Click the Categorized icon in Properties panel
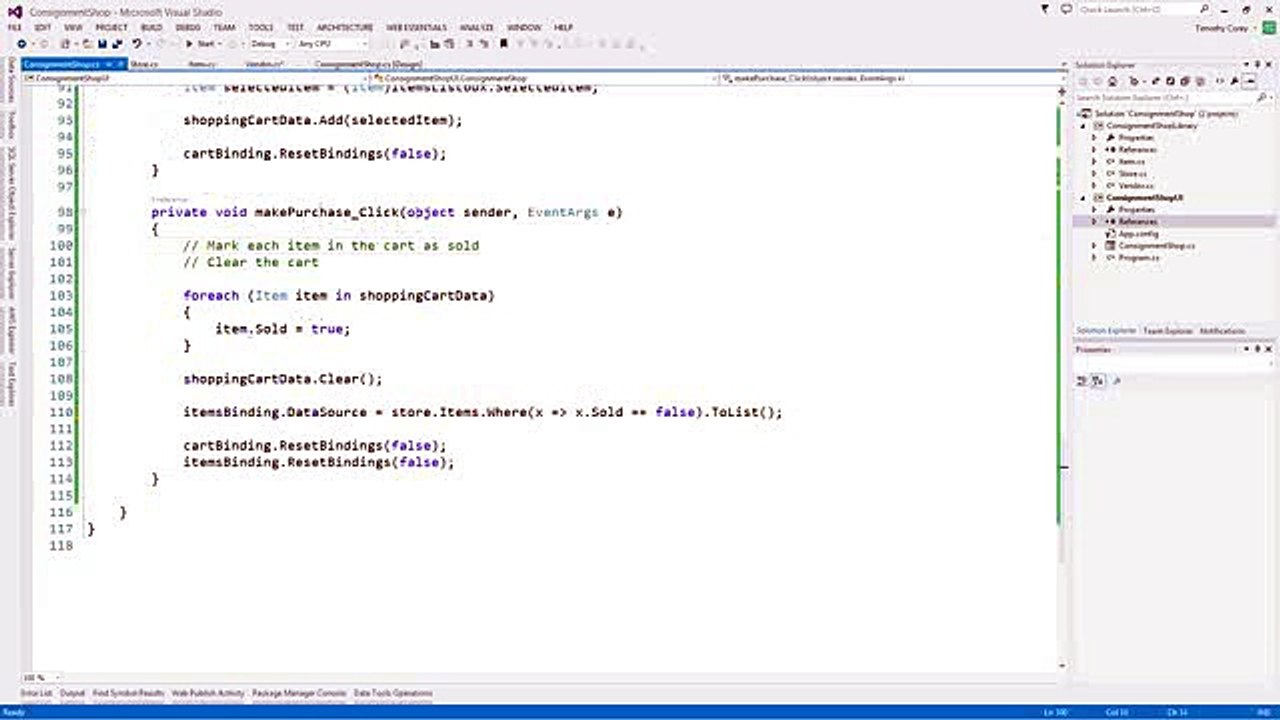 tap(1083, 380)
